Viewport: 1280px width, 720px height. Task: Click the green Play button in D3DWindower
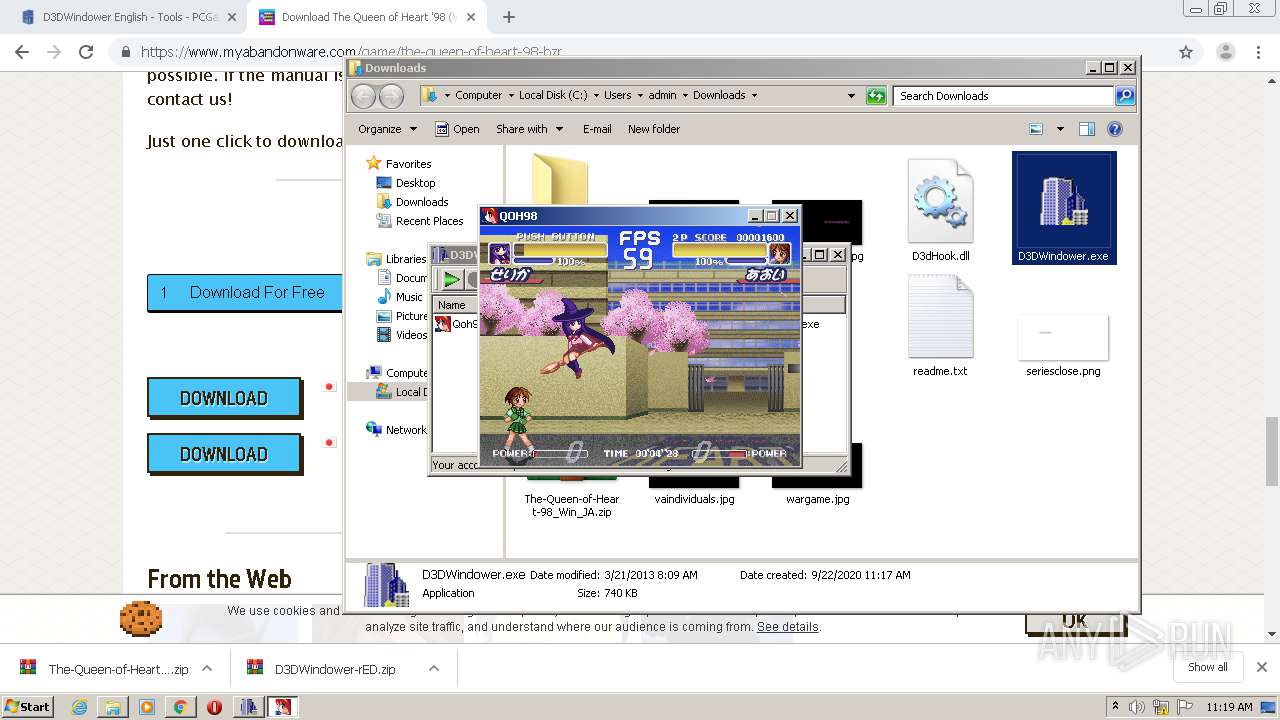[x=452, y=279]
